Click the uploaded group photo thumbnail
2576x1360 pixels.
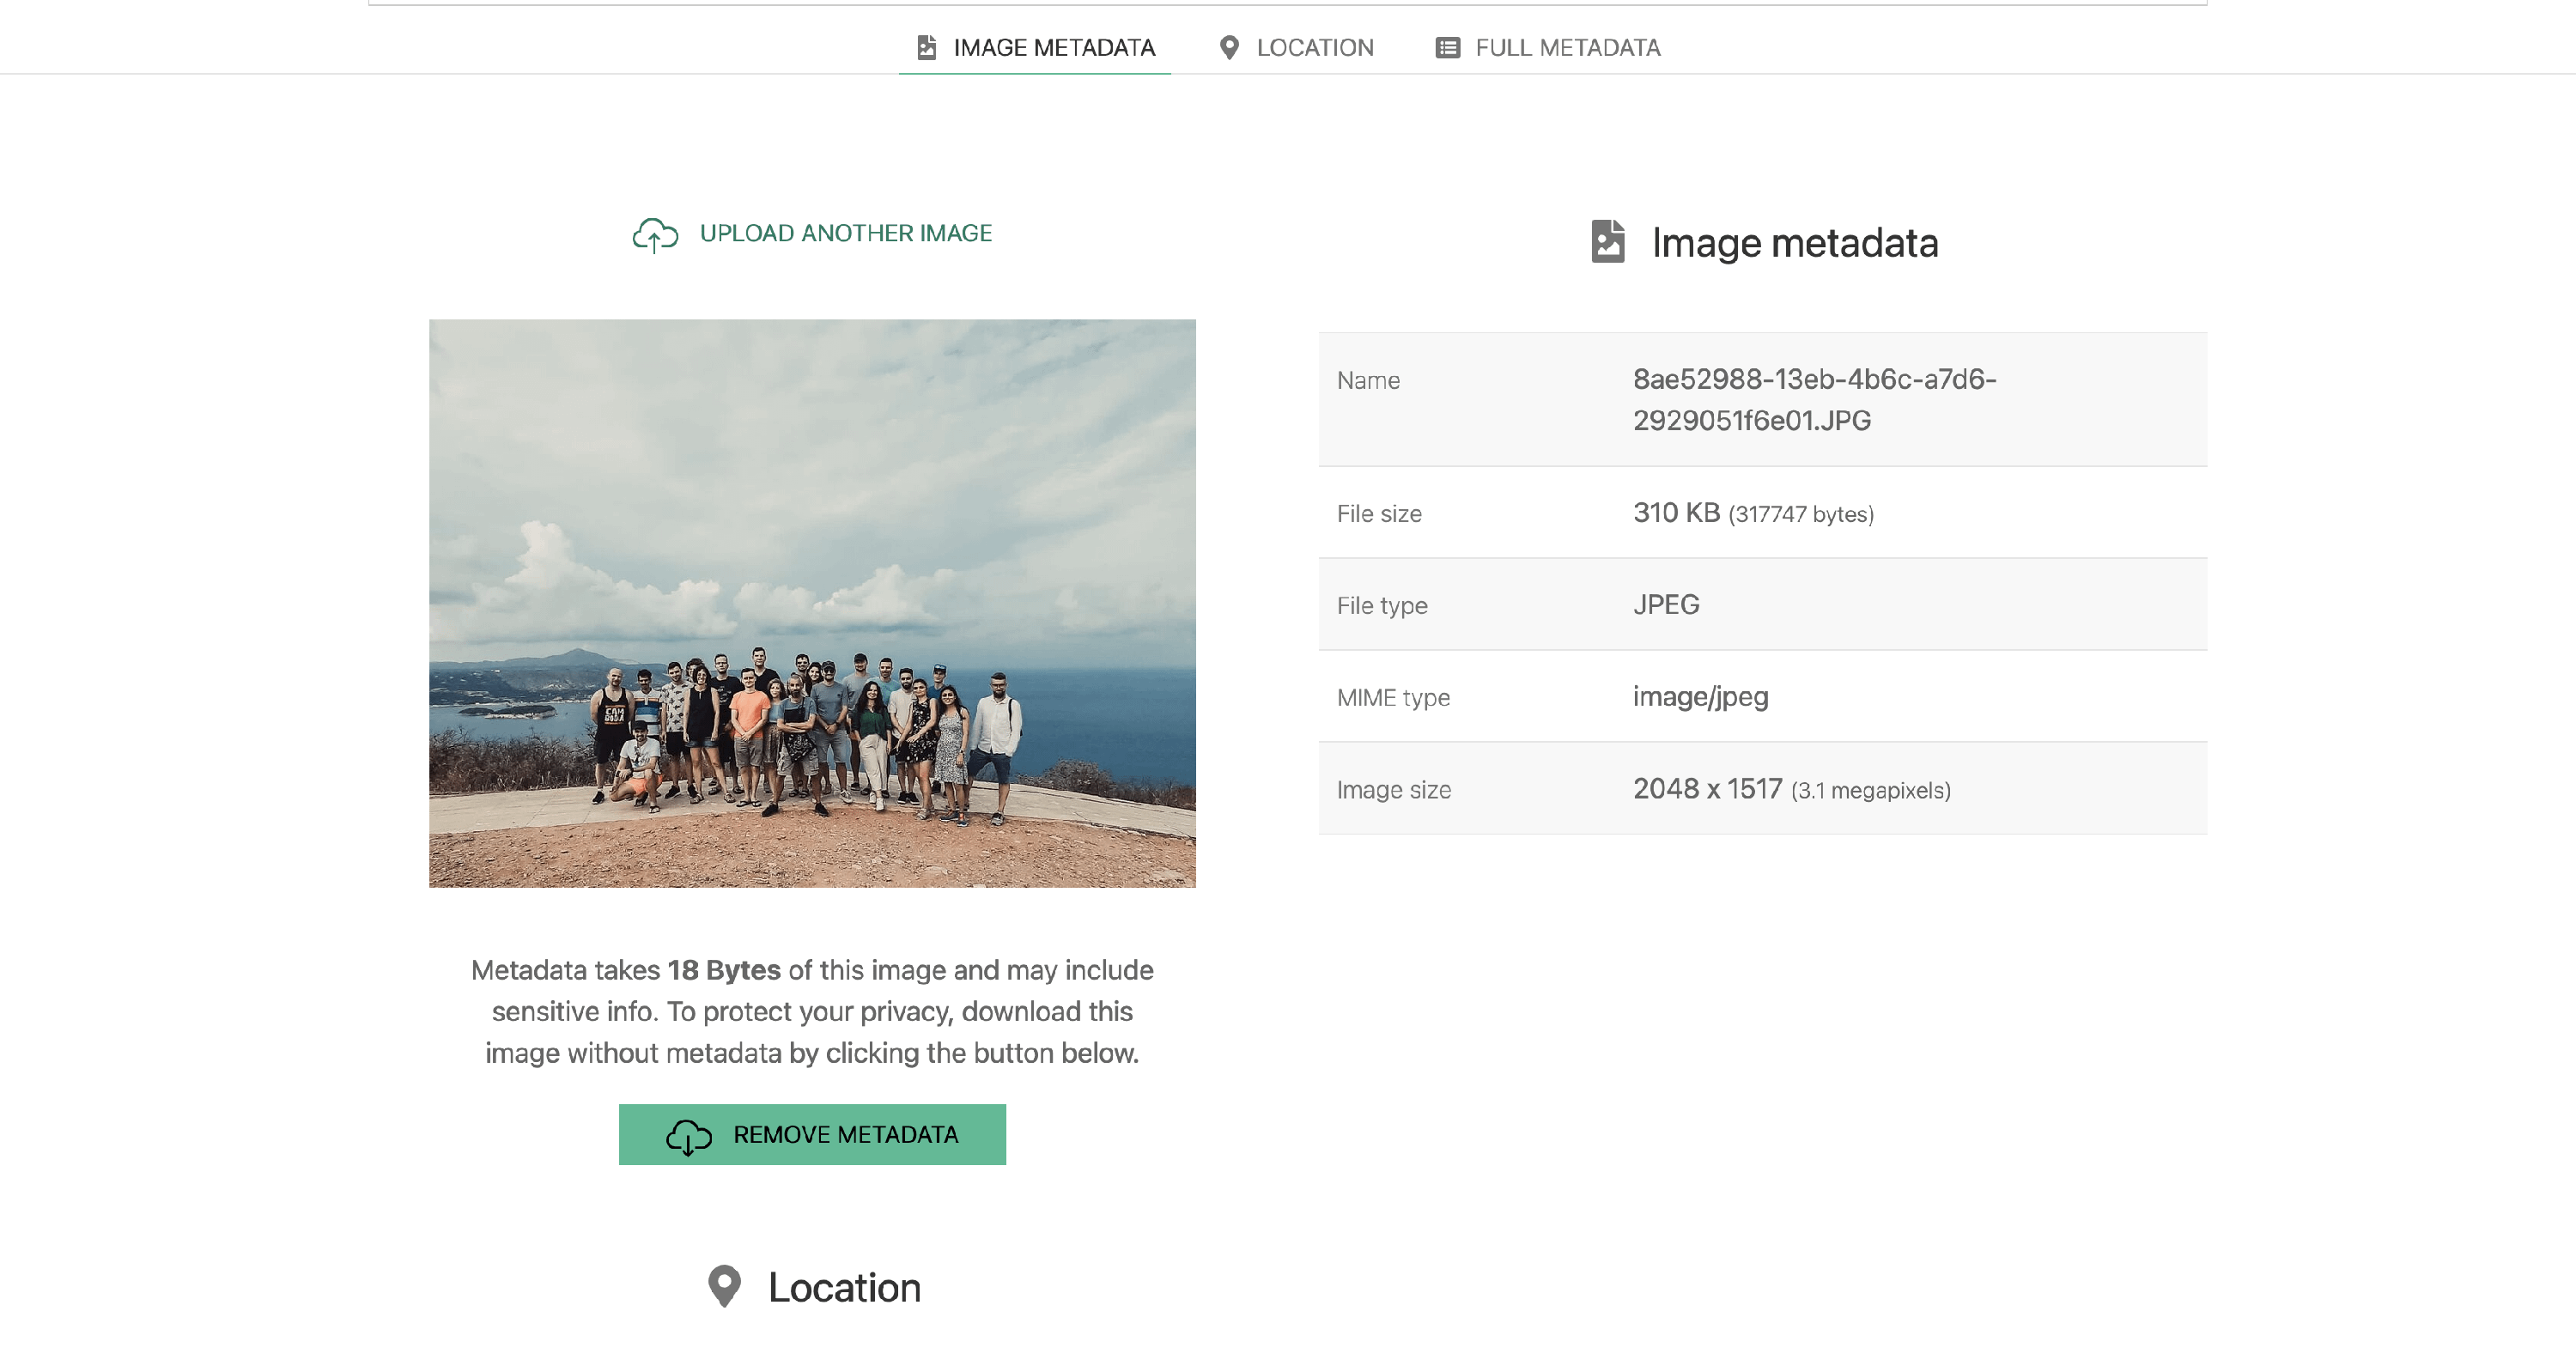(x=812, y=603)
